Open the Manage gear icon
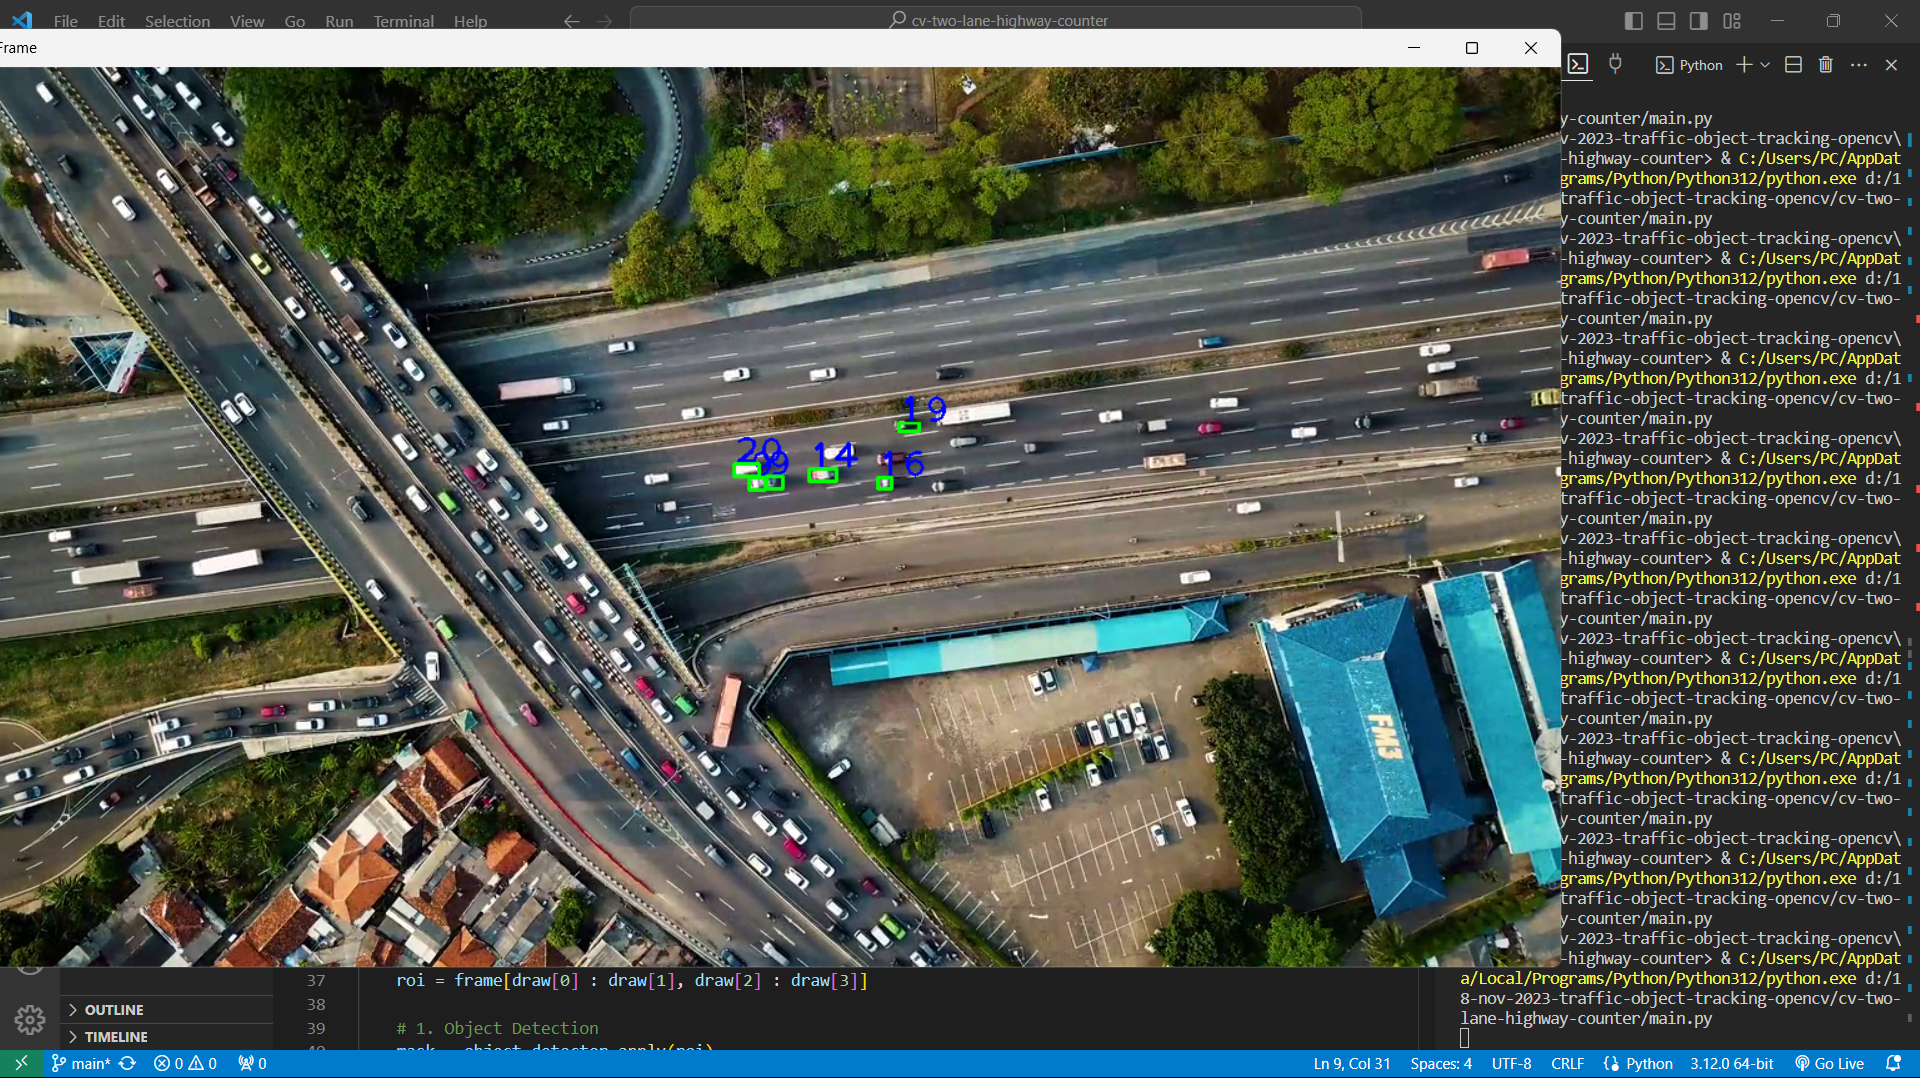The width and height of the screenshot is (1920, 1078). [x=30, y=1019]
